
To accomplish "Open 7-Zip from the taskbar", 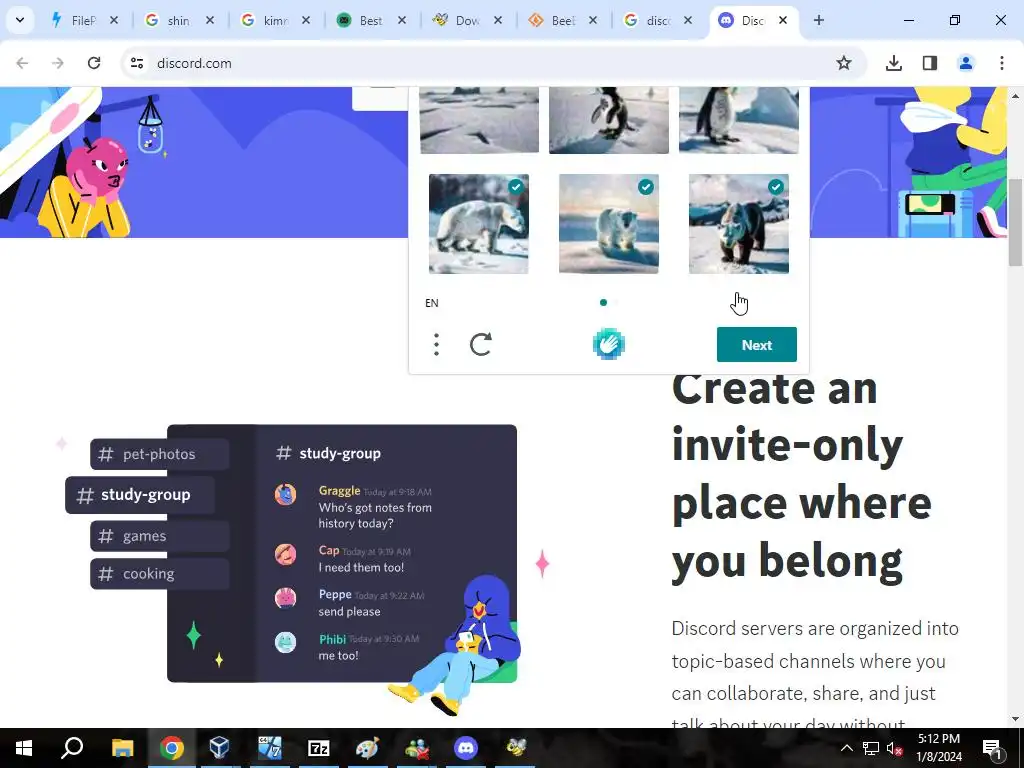I will point(319,748).
